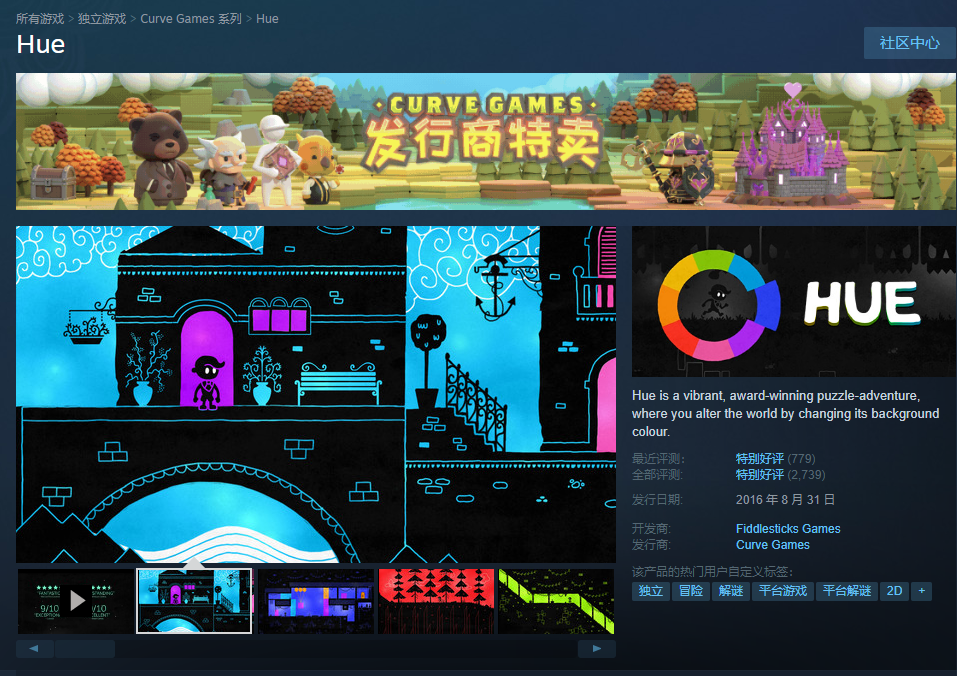Select the selected blue town screenshot thumbnail
Image resolution: width=957 pixels, height=676 pixels.
click(194, 601)
